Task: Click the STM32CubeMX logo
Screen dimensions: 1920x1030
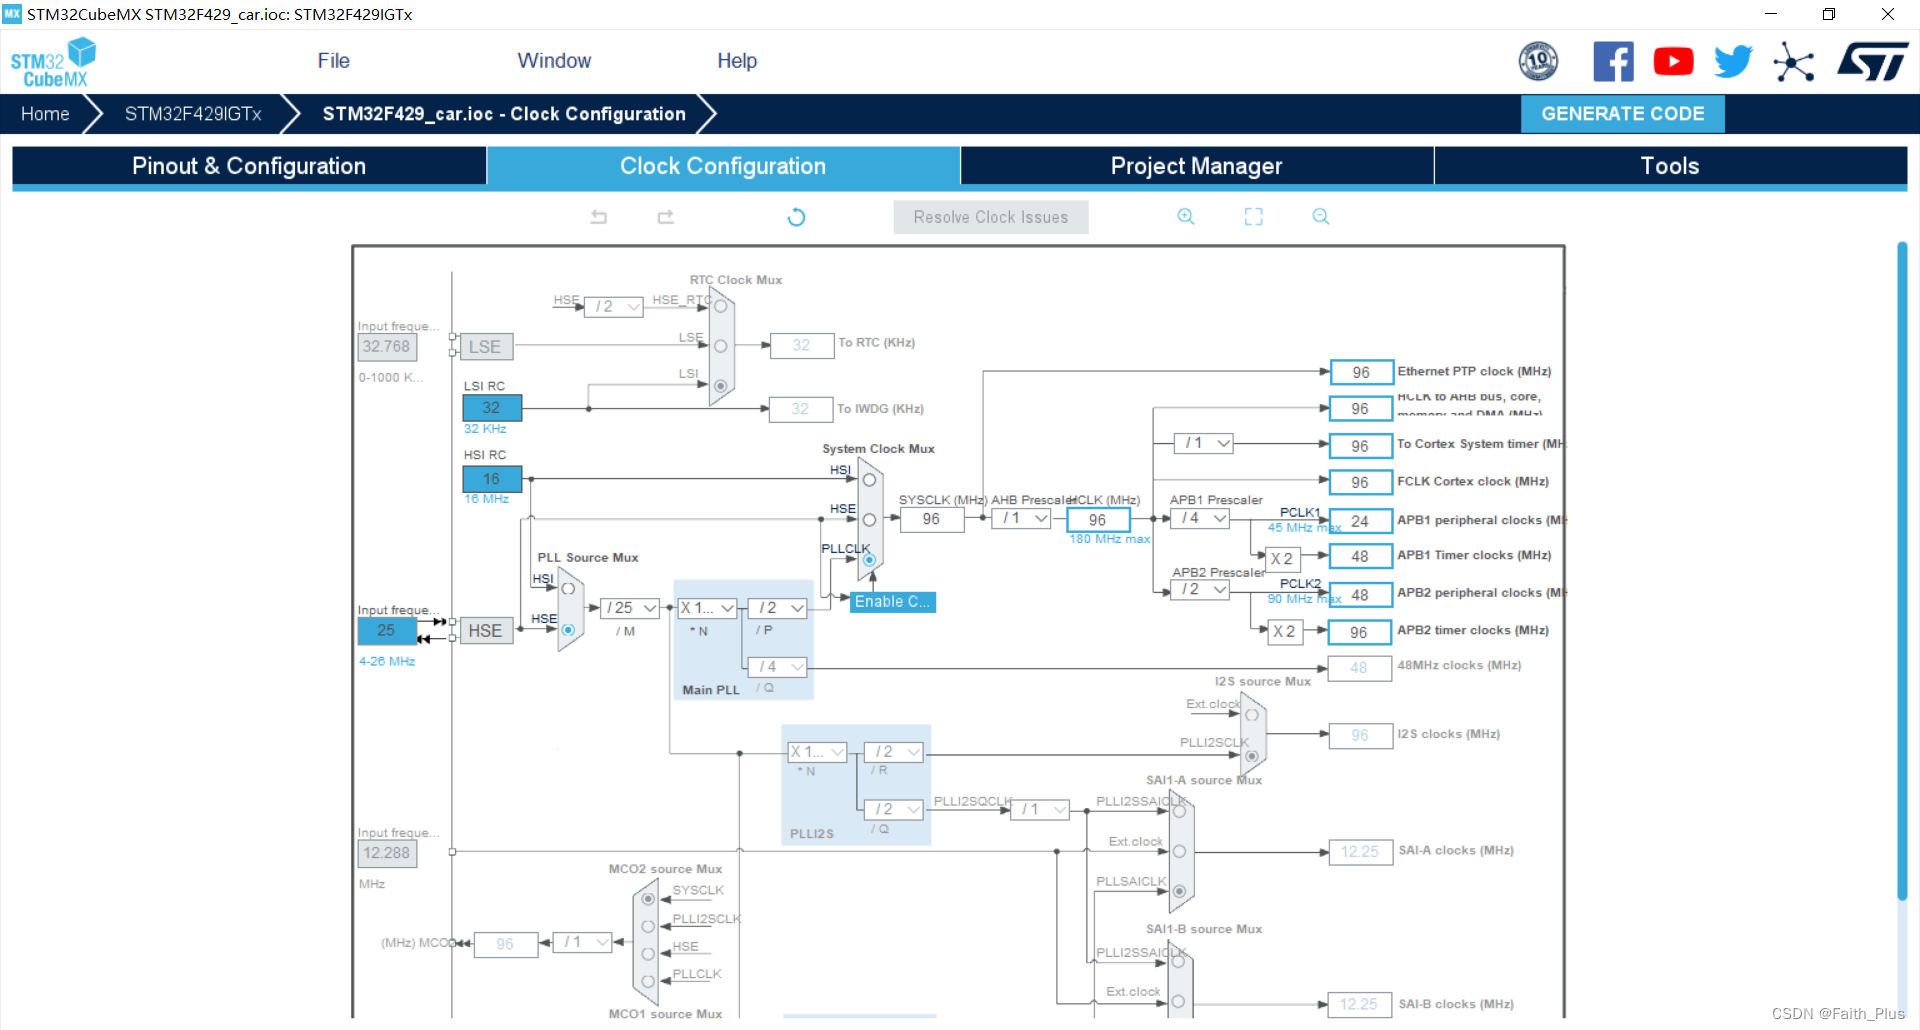Action: 53,62
